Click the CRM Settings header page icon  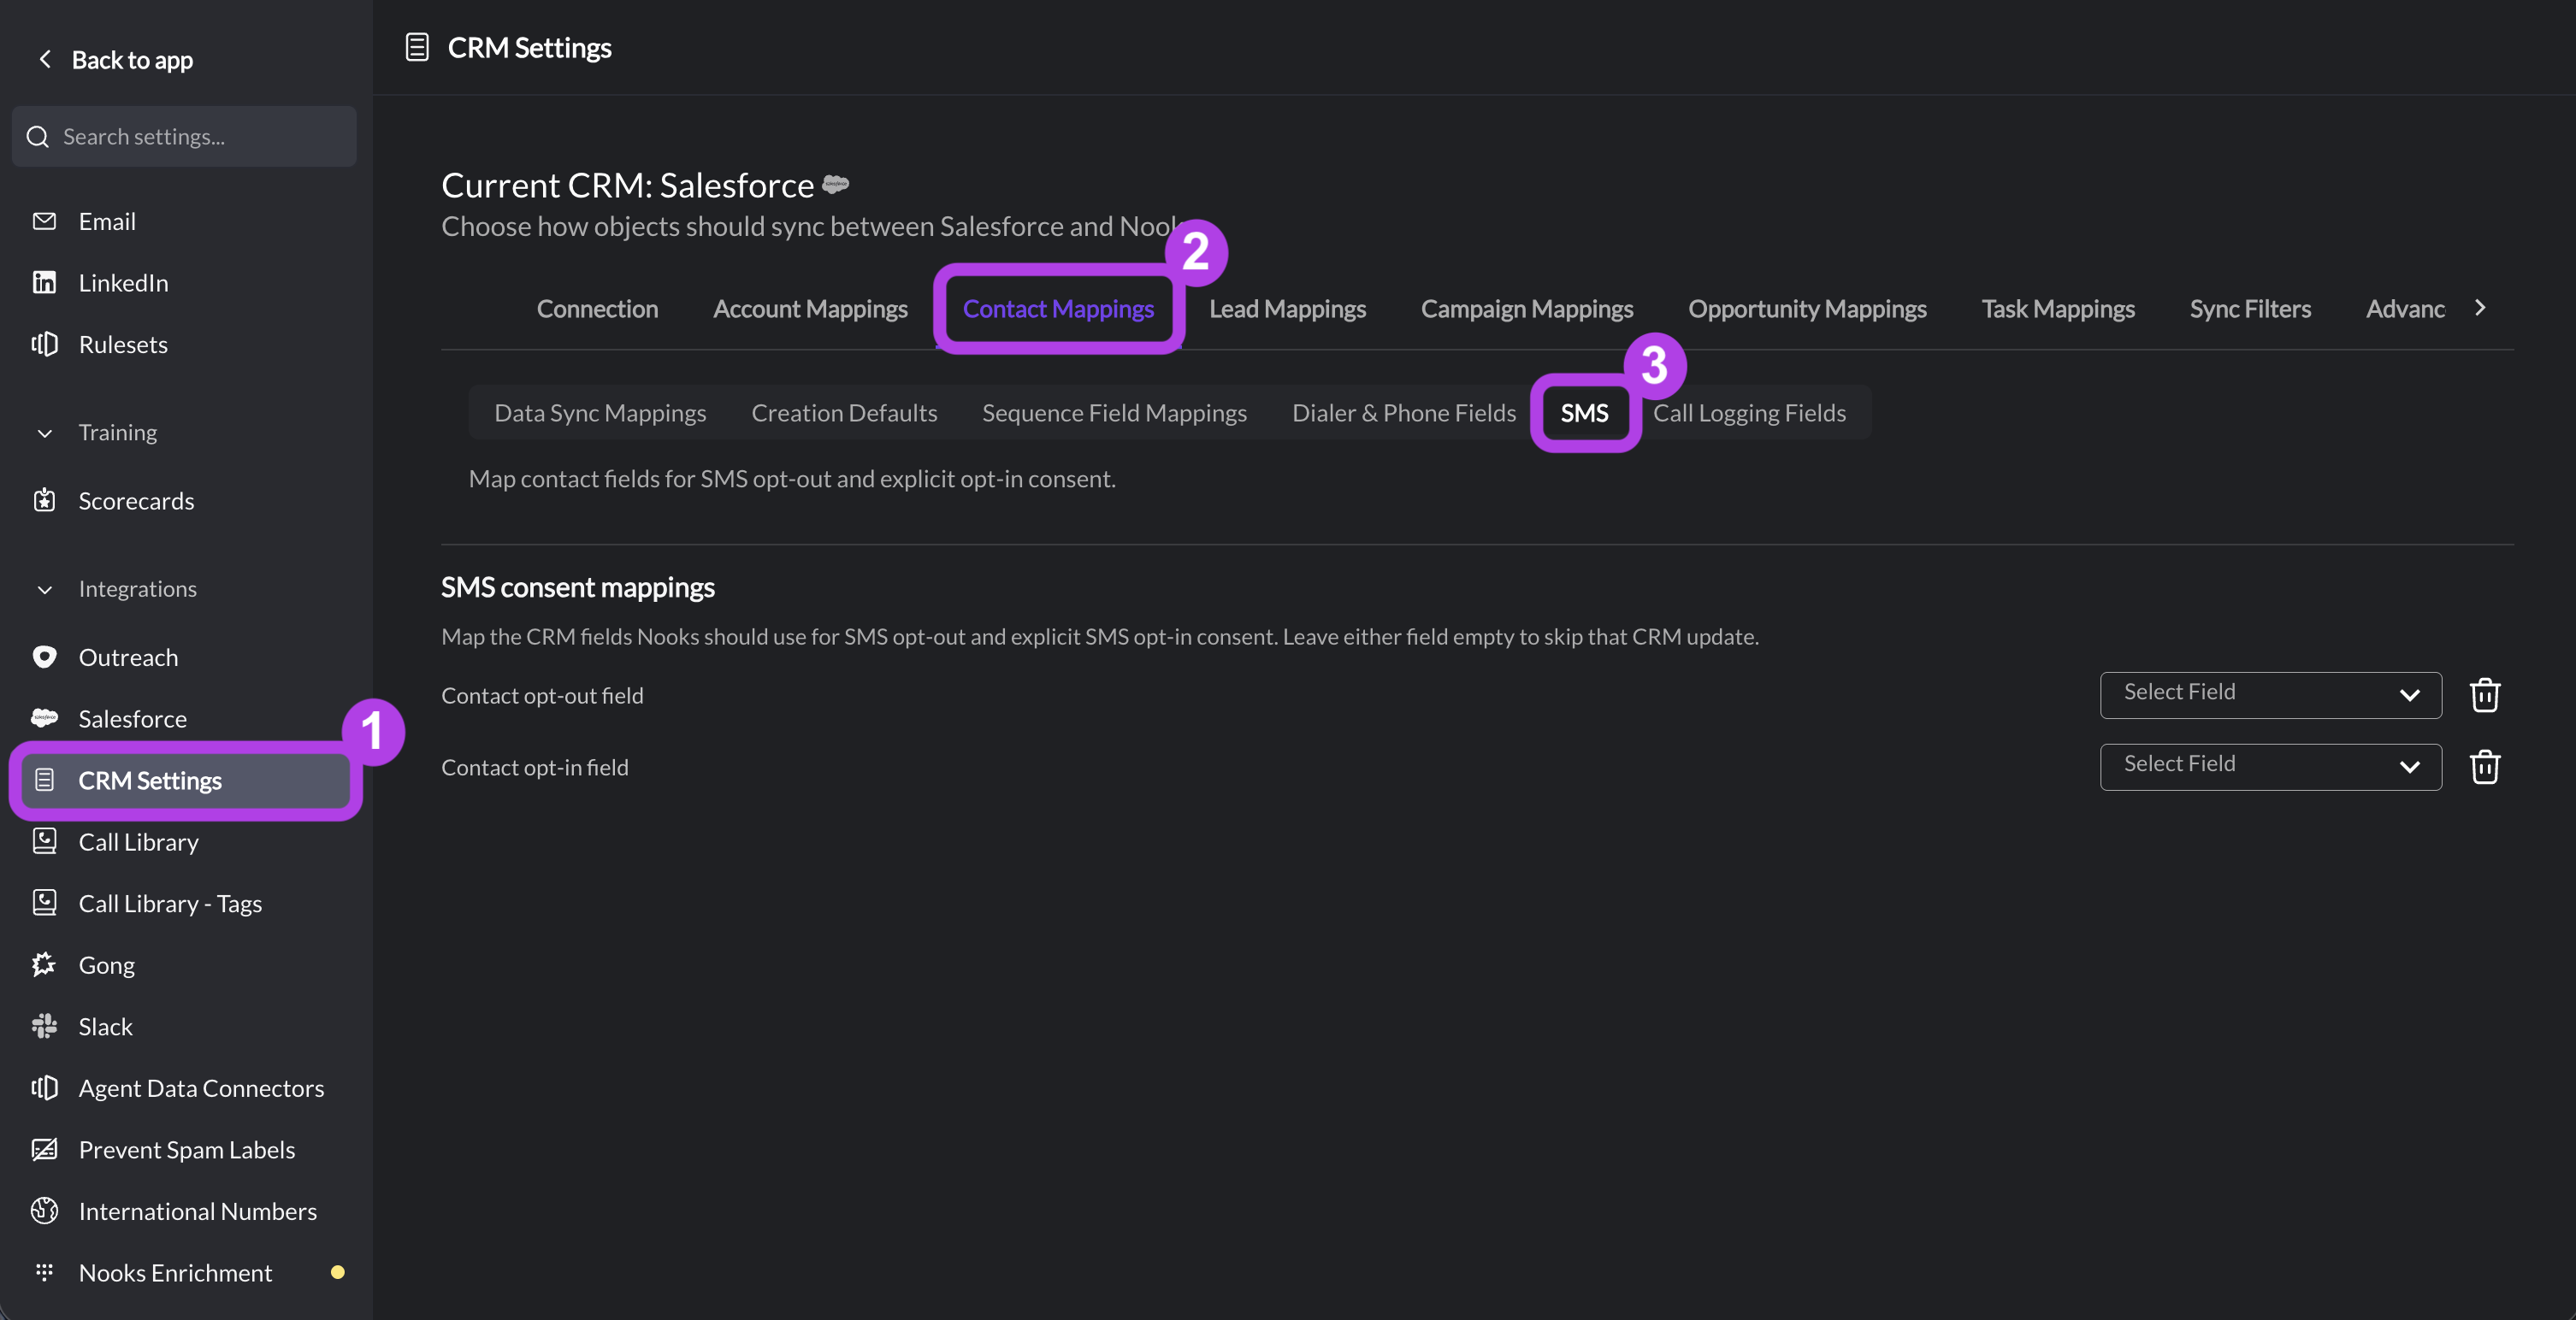[417, 47]
